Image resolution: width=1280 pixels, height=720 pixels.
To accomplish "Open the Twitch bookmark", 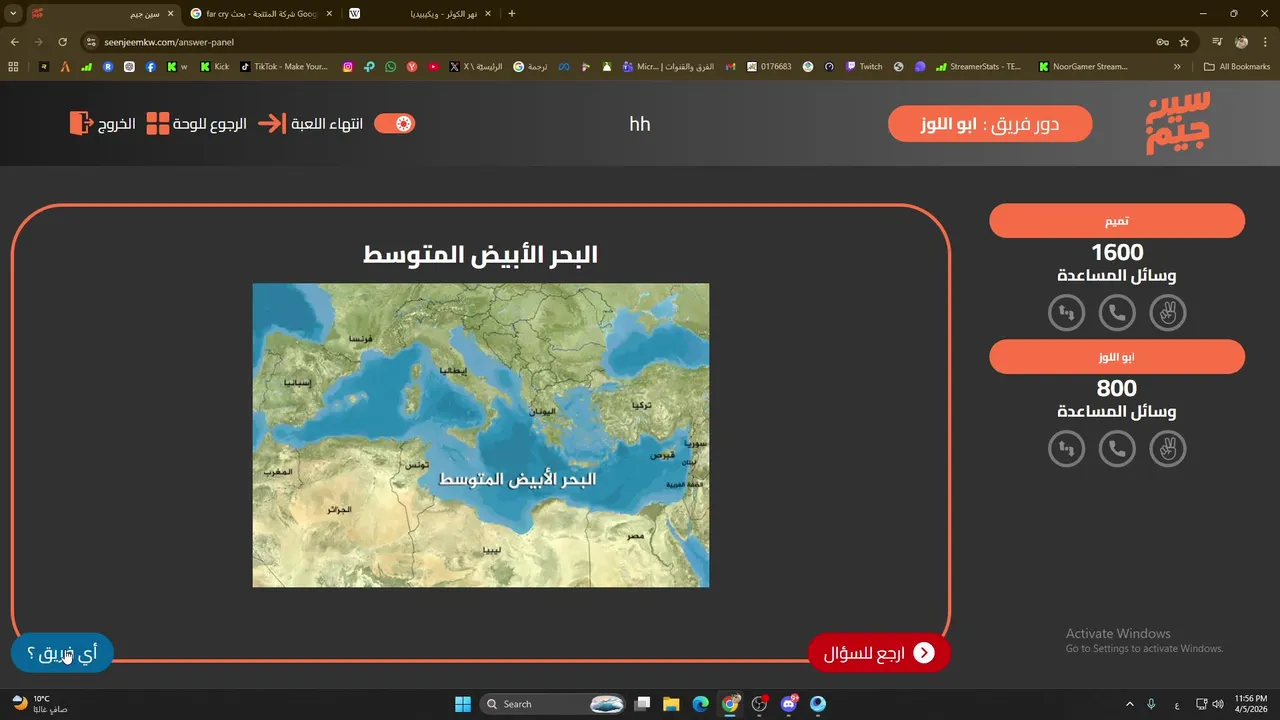I will coord(864,67).
